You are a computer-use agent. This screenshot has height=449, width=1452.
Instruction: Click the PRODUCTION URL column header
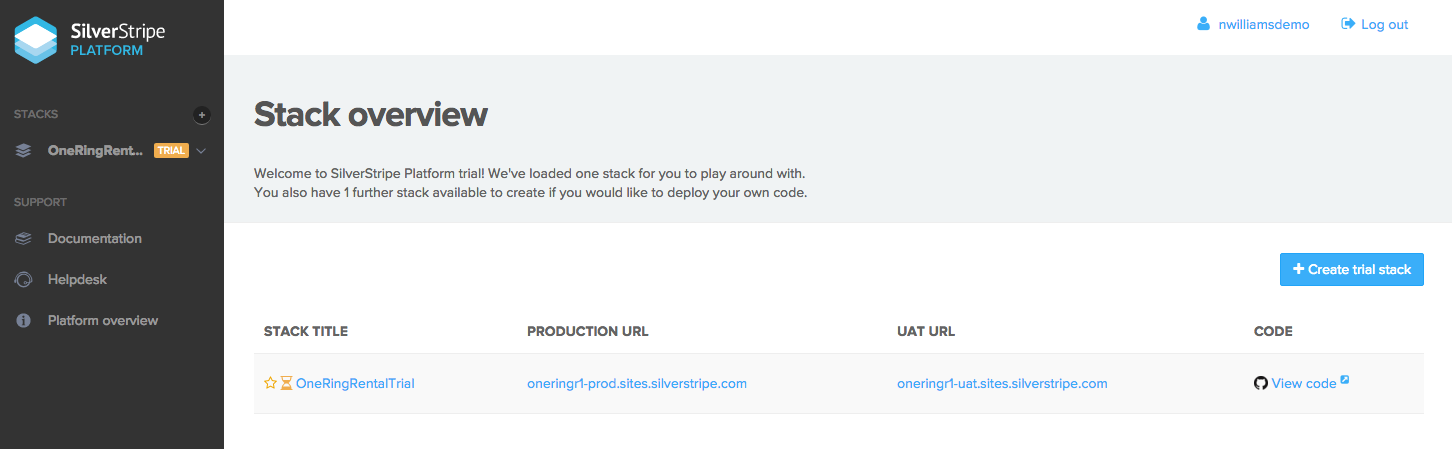pos(588,331)
